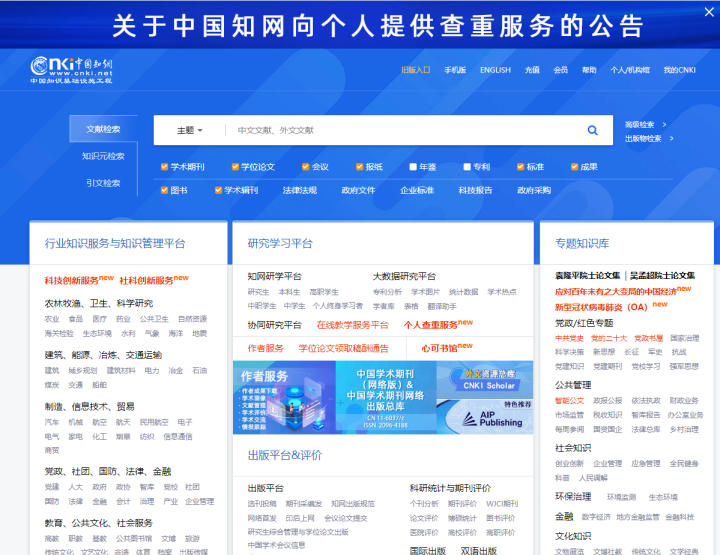Open the 主题 search field dropdown

pos(189,130)
